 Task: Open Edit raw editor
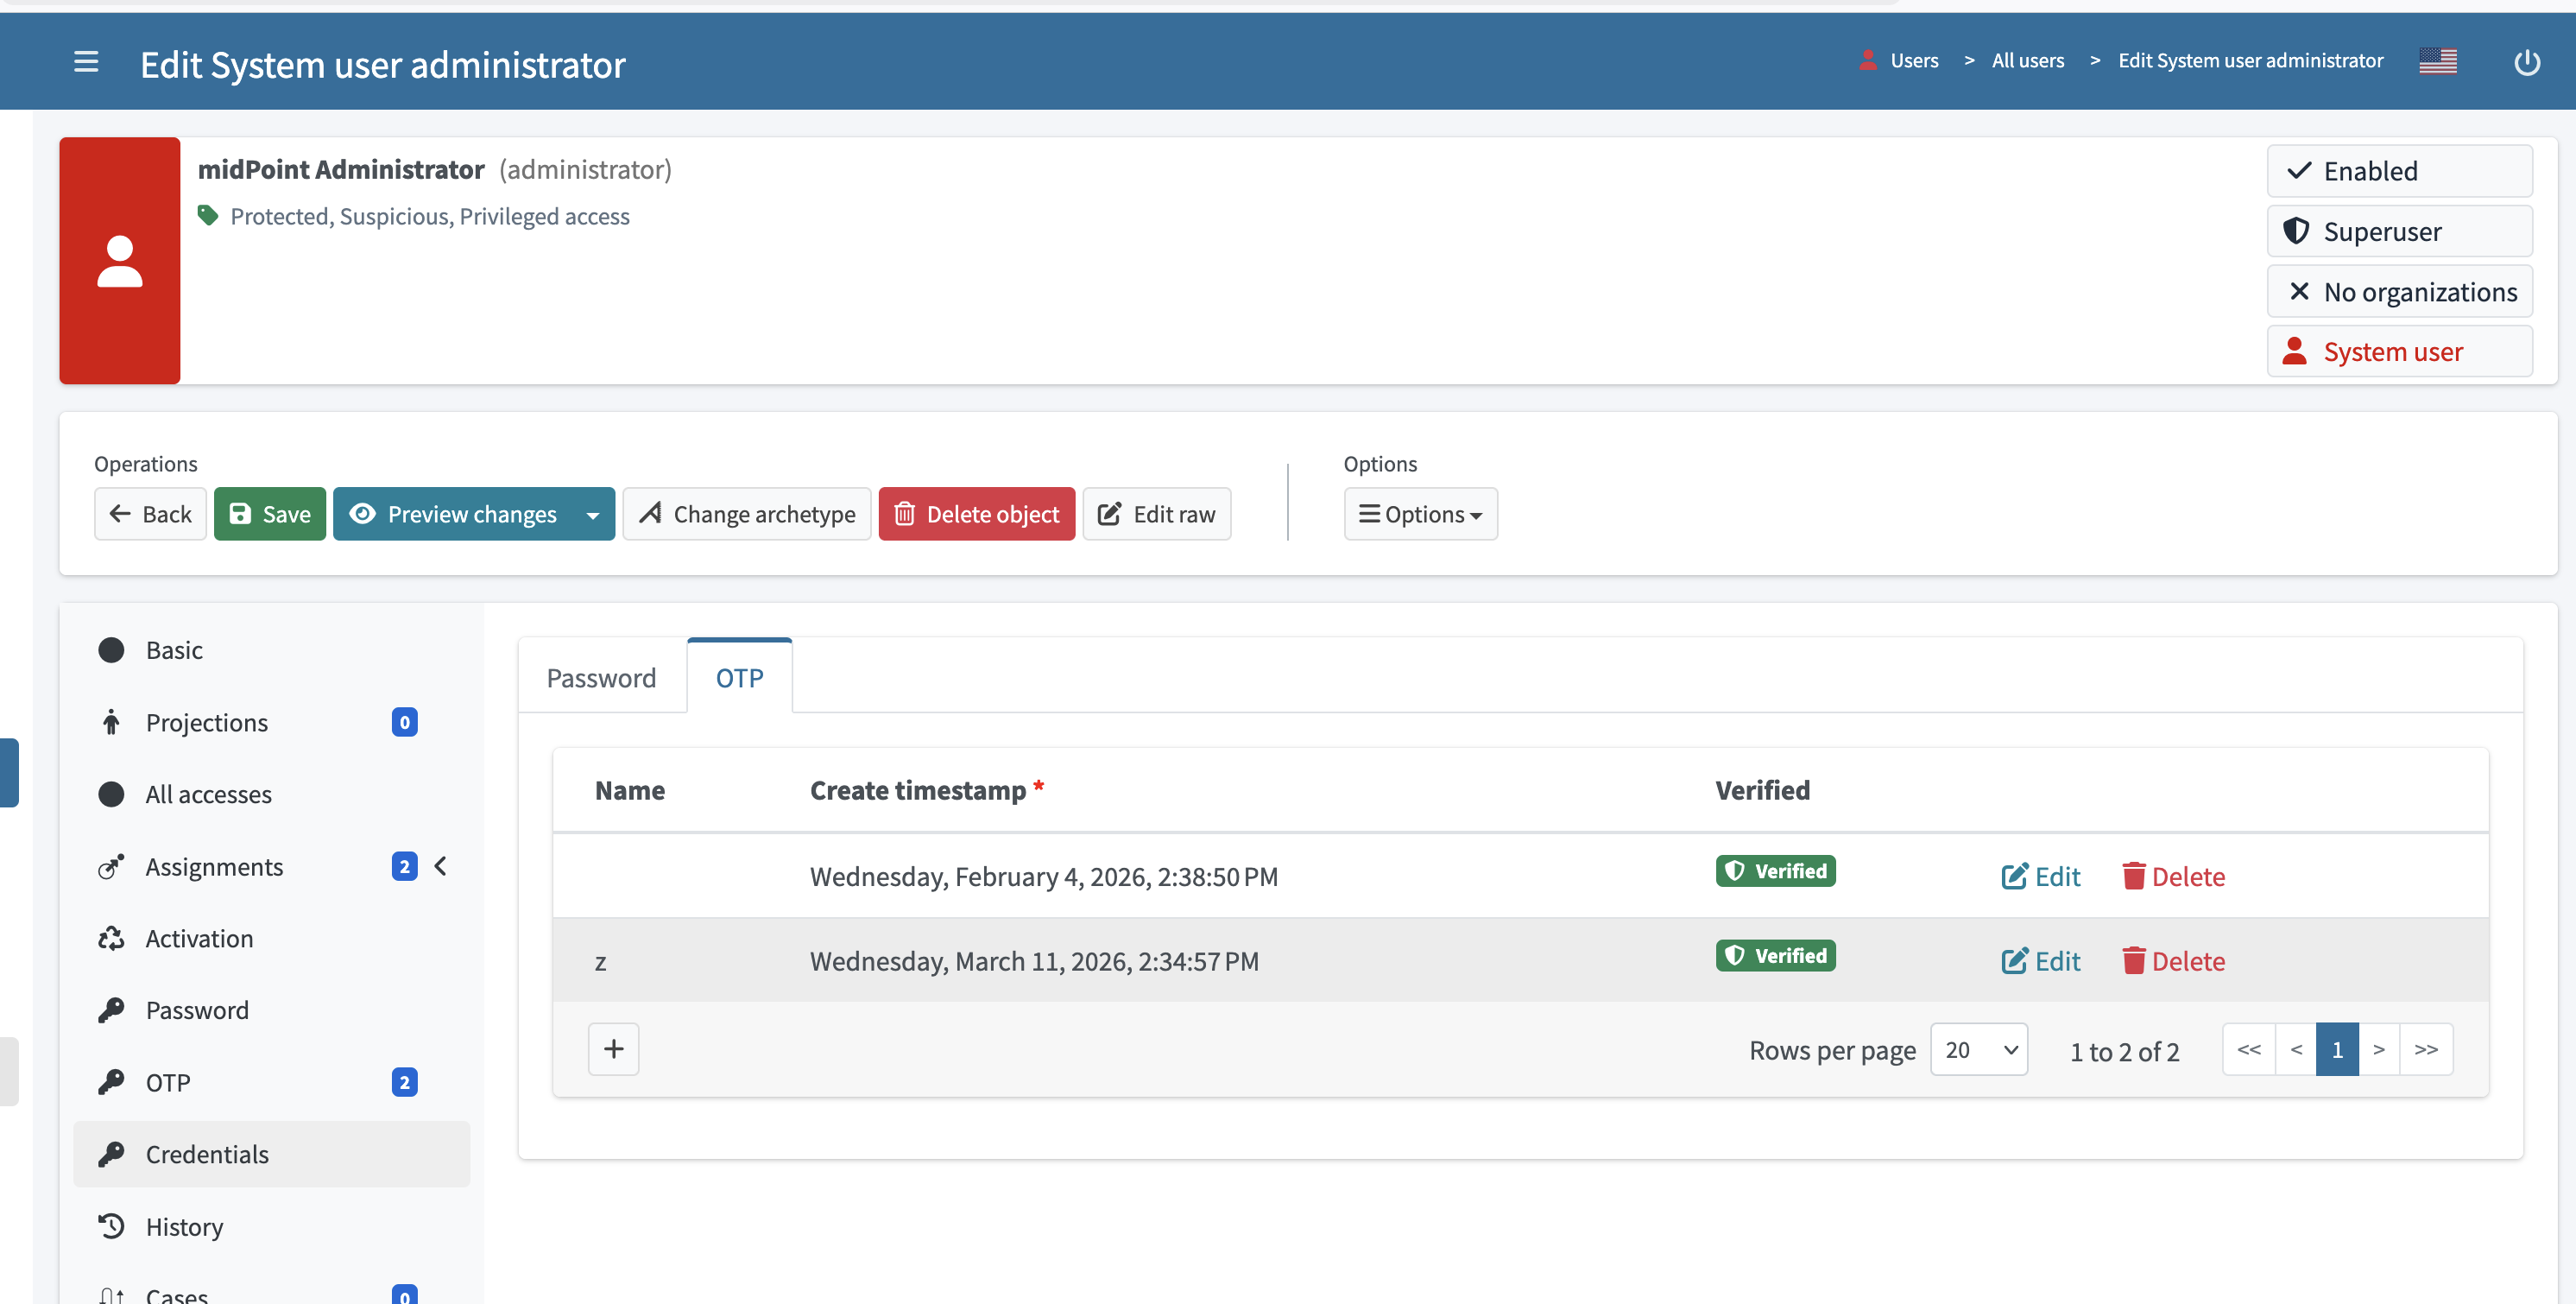coord(1157,514)
